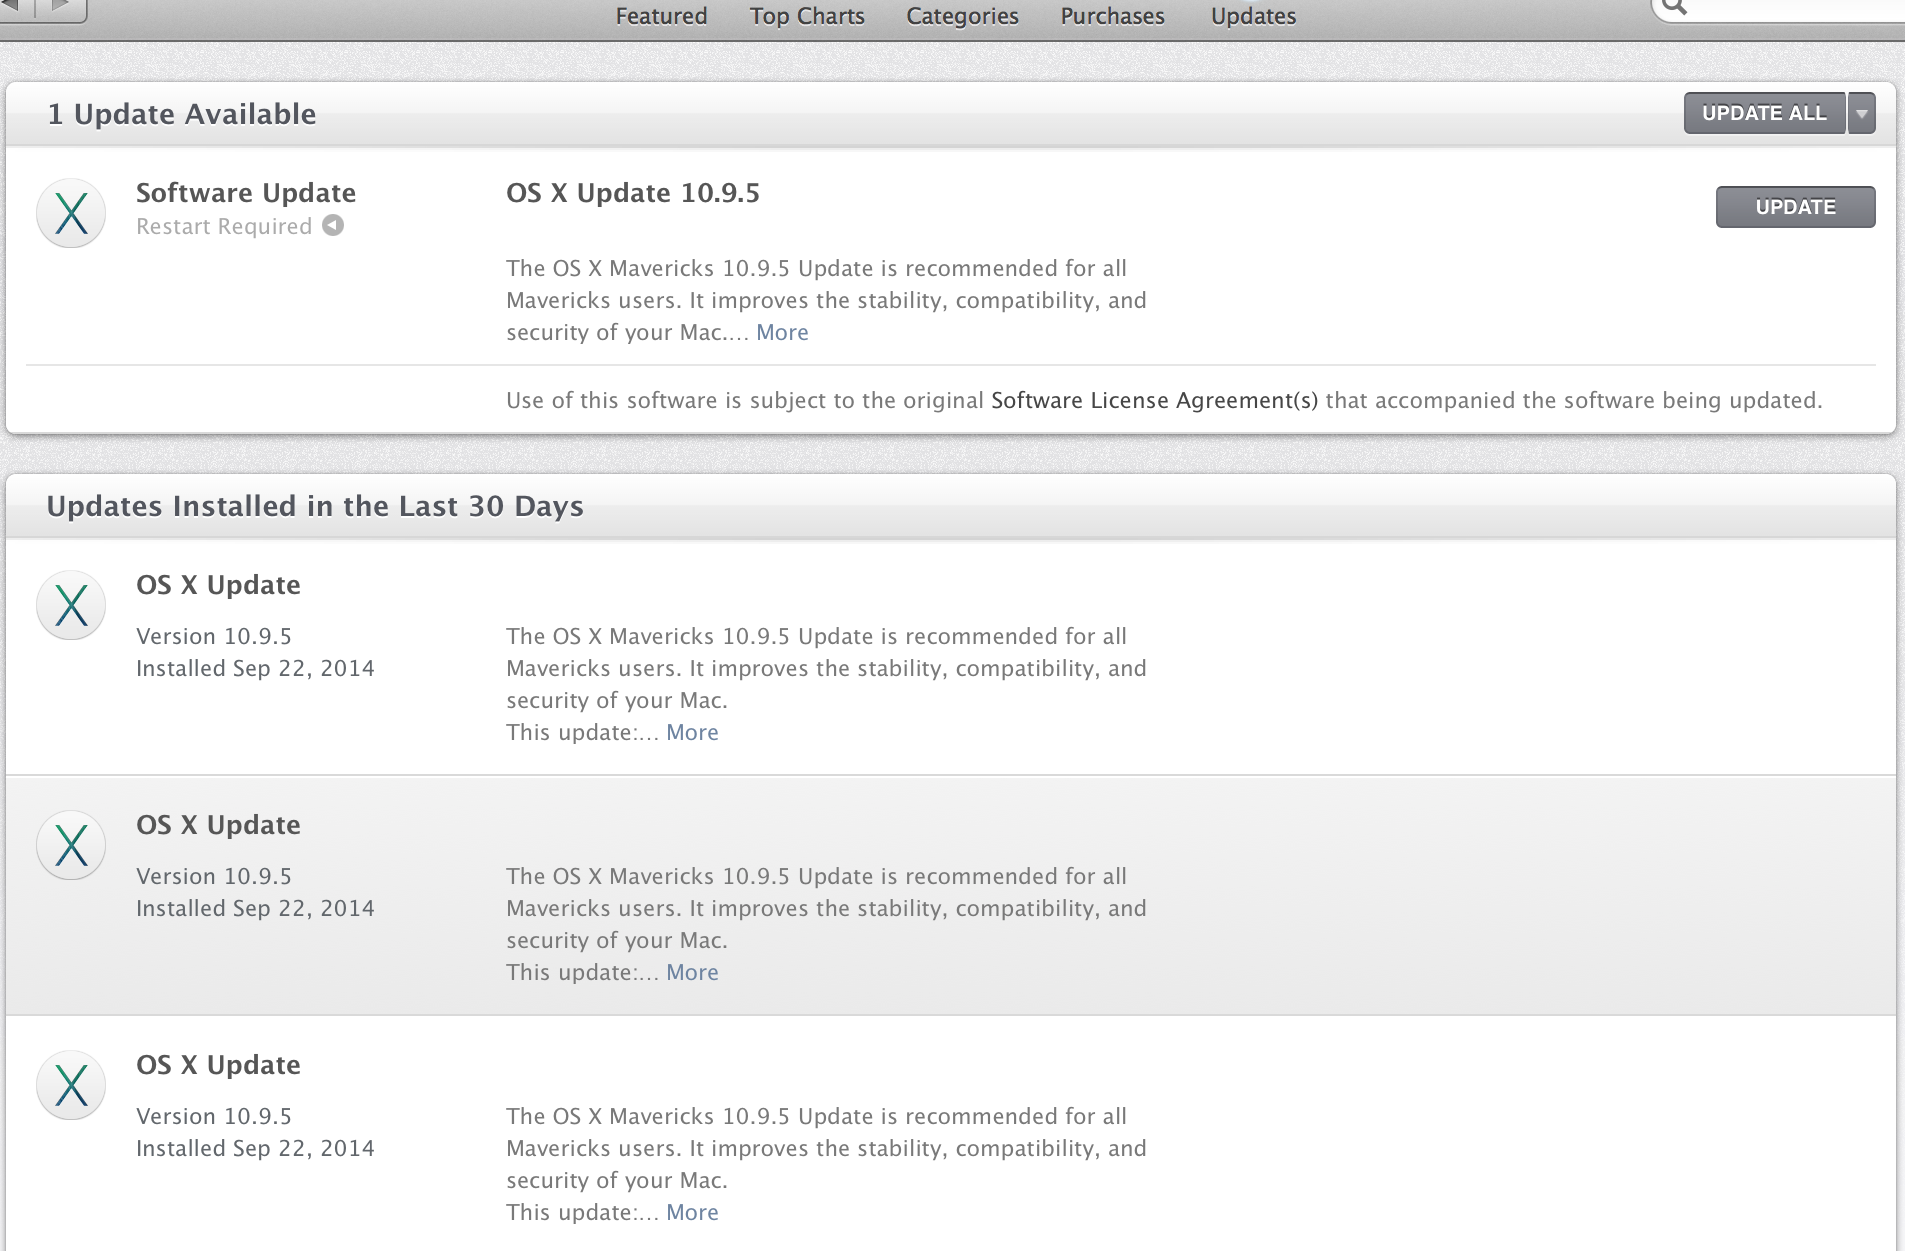Open the Update All dropdown arrow
1905x1251 pixels.
(1861, 113)
